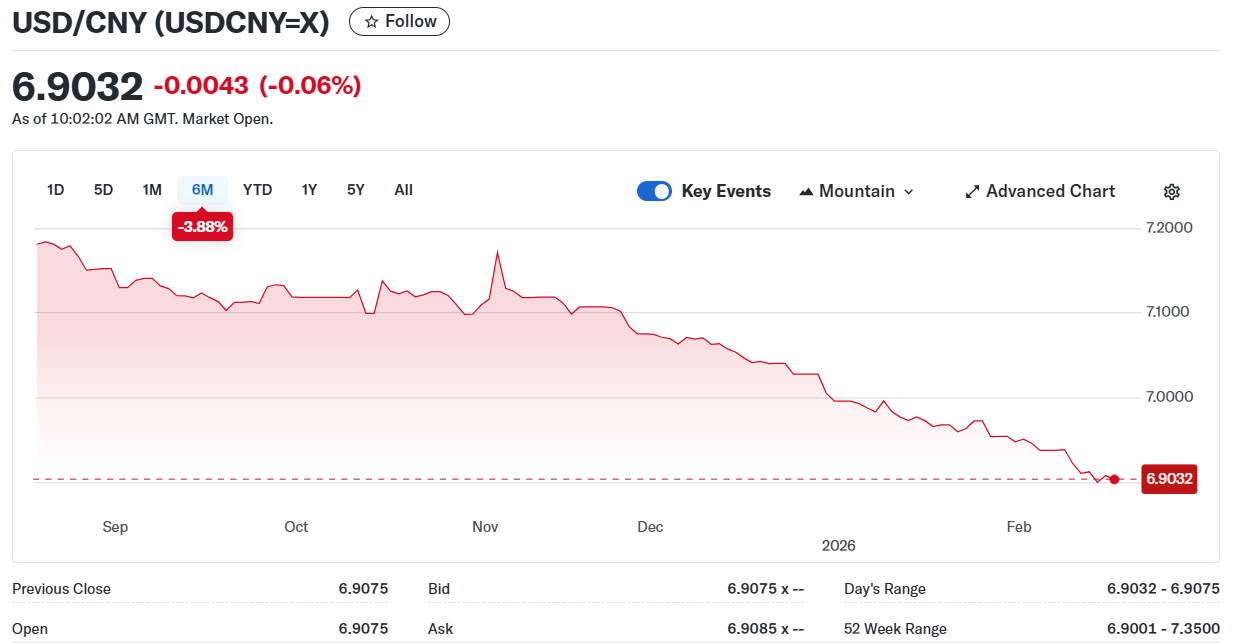Click the Key Events label text
Viewport: 1233px width, 643px height.
(726, 191)
